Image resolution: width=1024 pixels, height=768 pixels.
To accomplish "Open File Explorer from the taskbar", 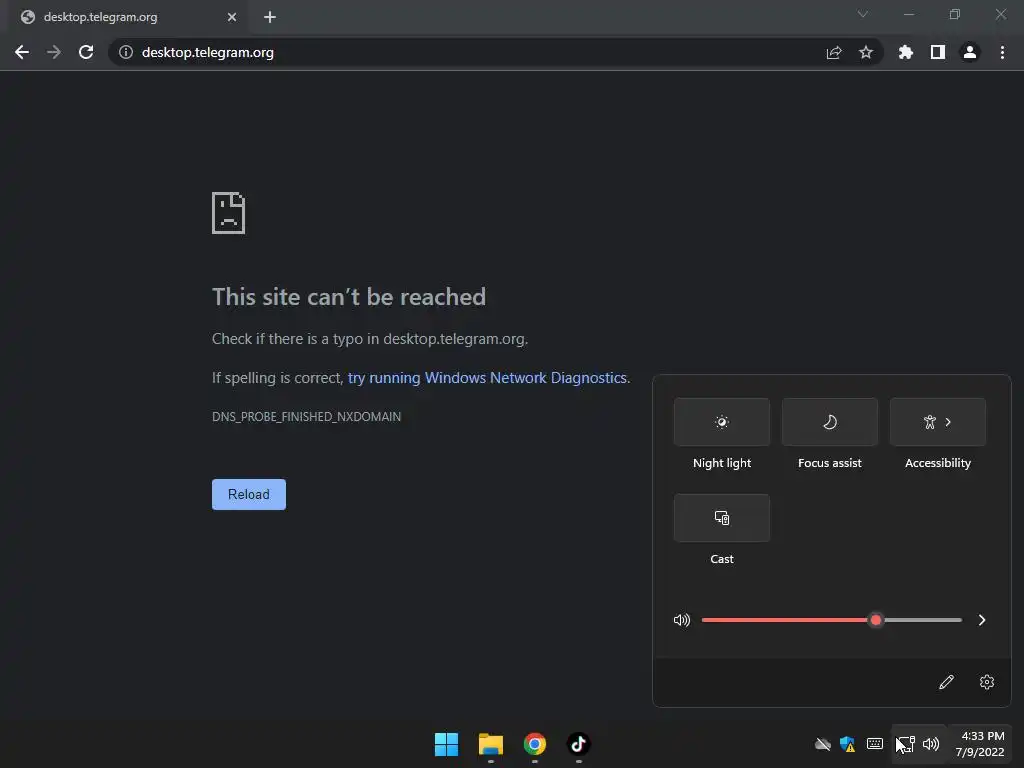I will click(490, 744).
